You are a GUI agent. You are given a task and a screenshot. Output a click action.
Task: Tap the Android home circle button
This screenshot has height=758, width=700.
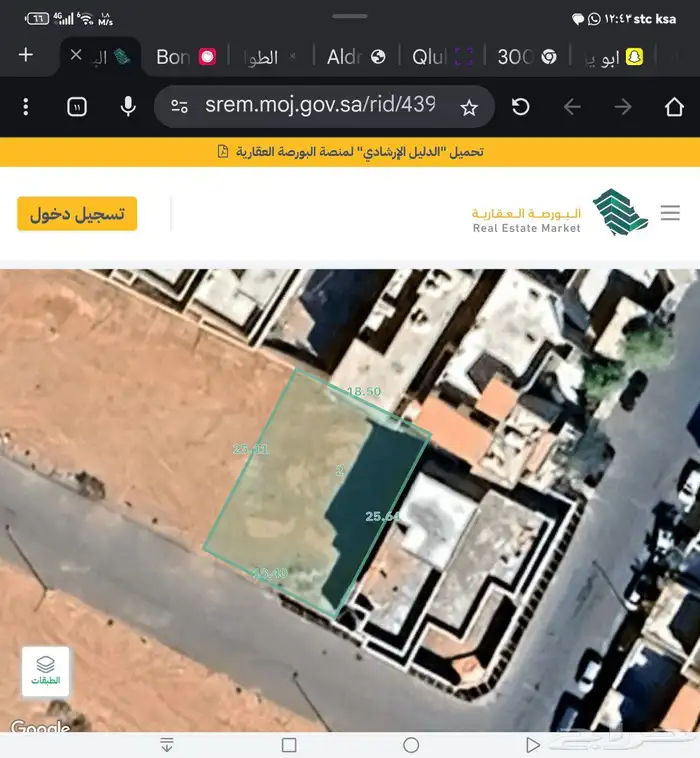pos(411,745)
